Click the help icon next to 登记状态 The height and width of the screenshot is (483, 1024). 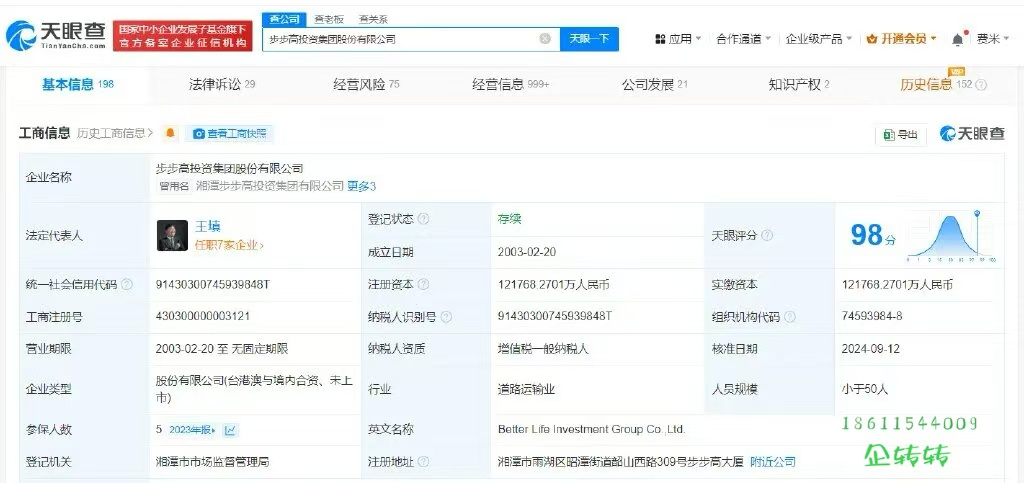423,219
